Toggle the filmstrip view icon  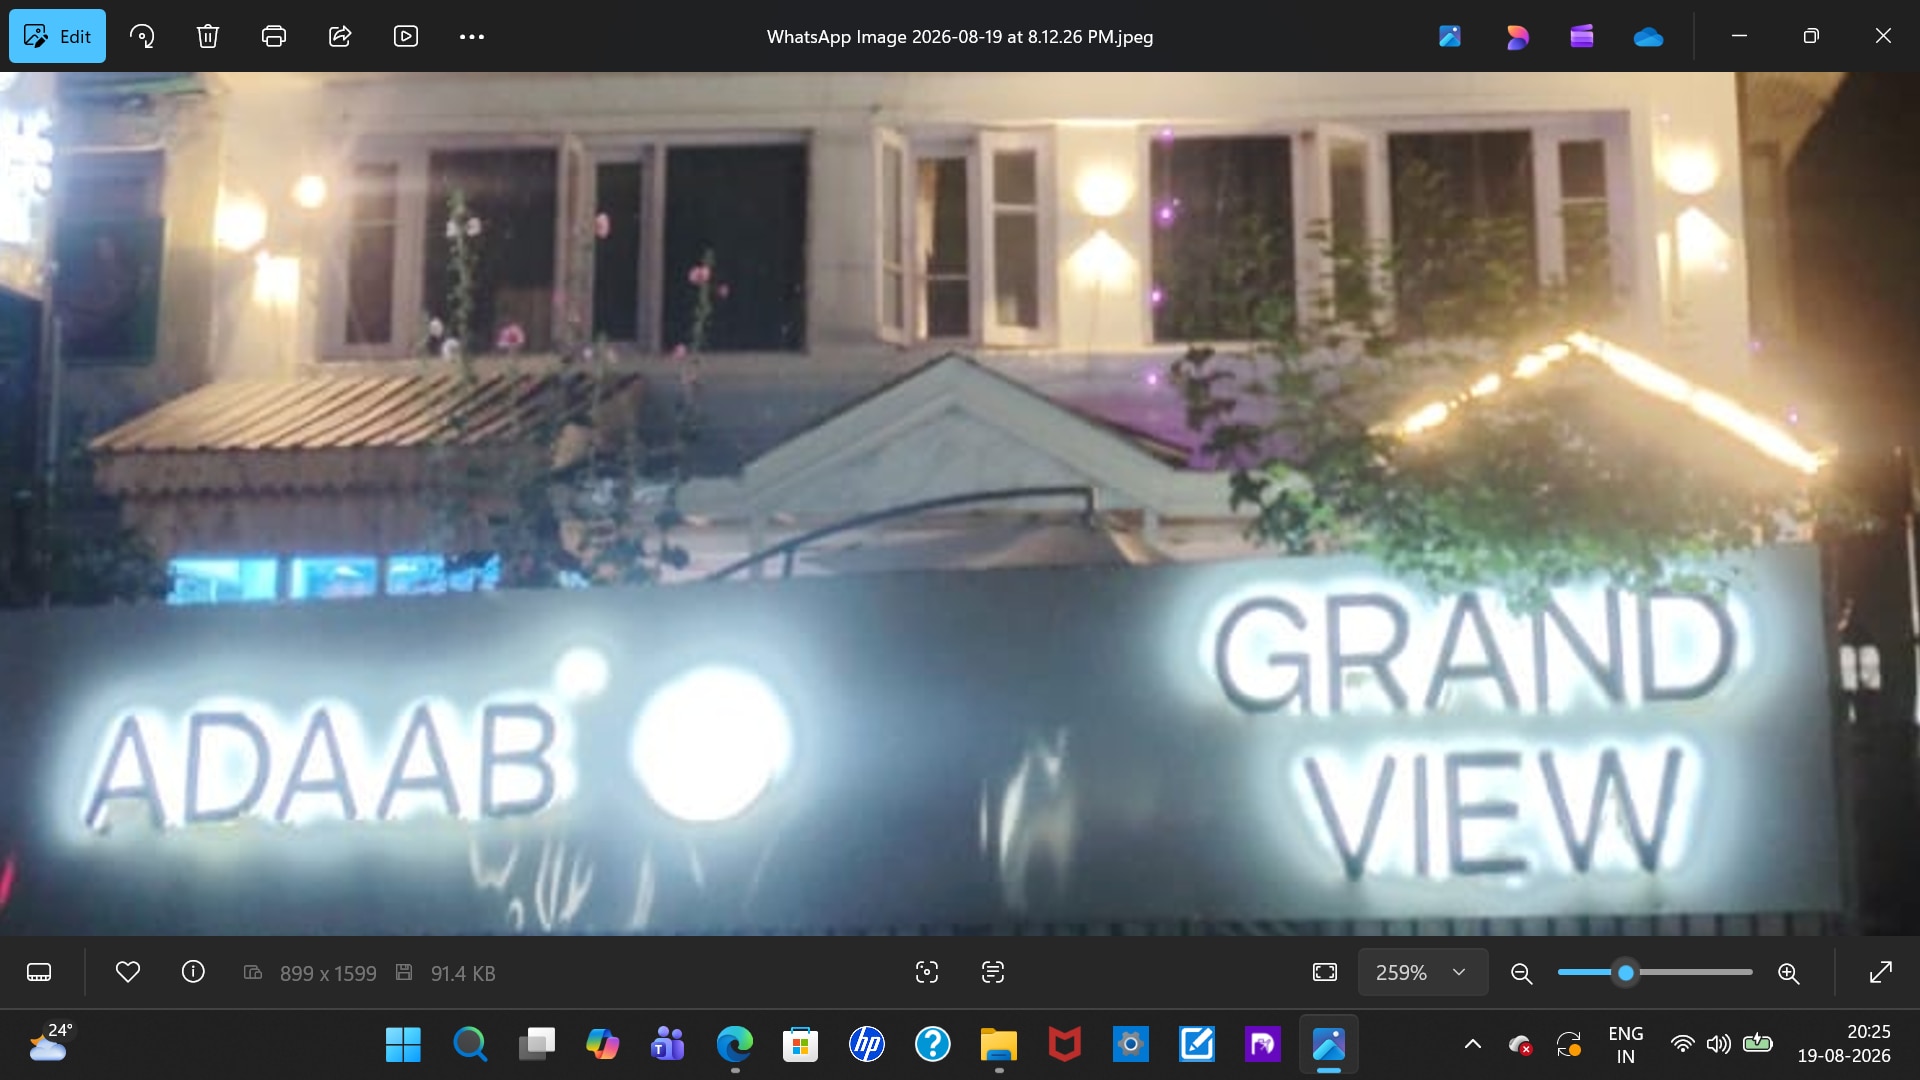pos(39,972)
